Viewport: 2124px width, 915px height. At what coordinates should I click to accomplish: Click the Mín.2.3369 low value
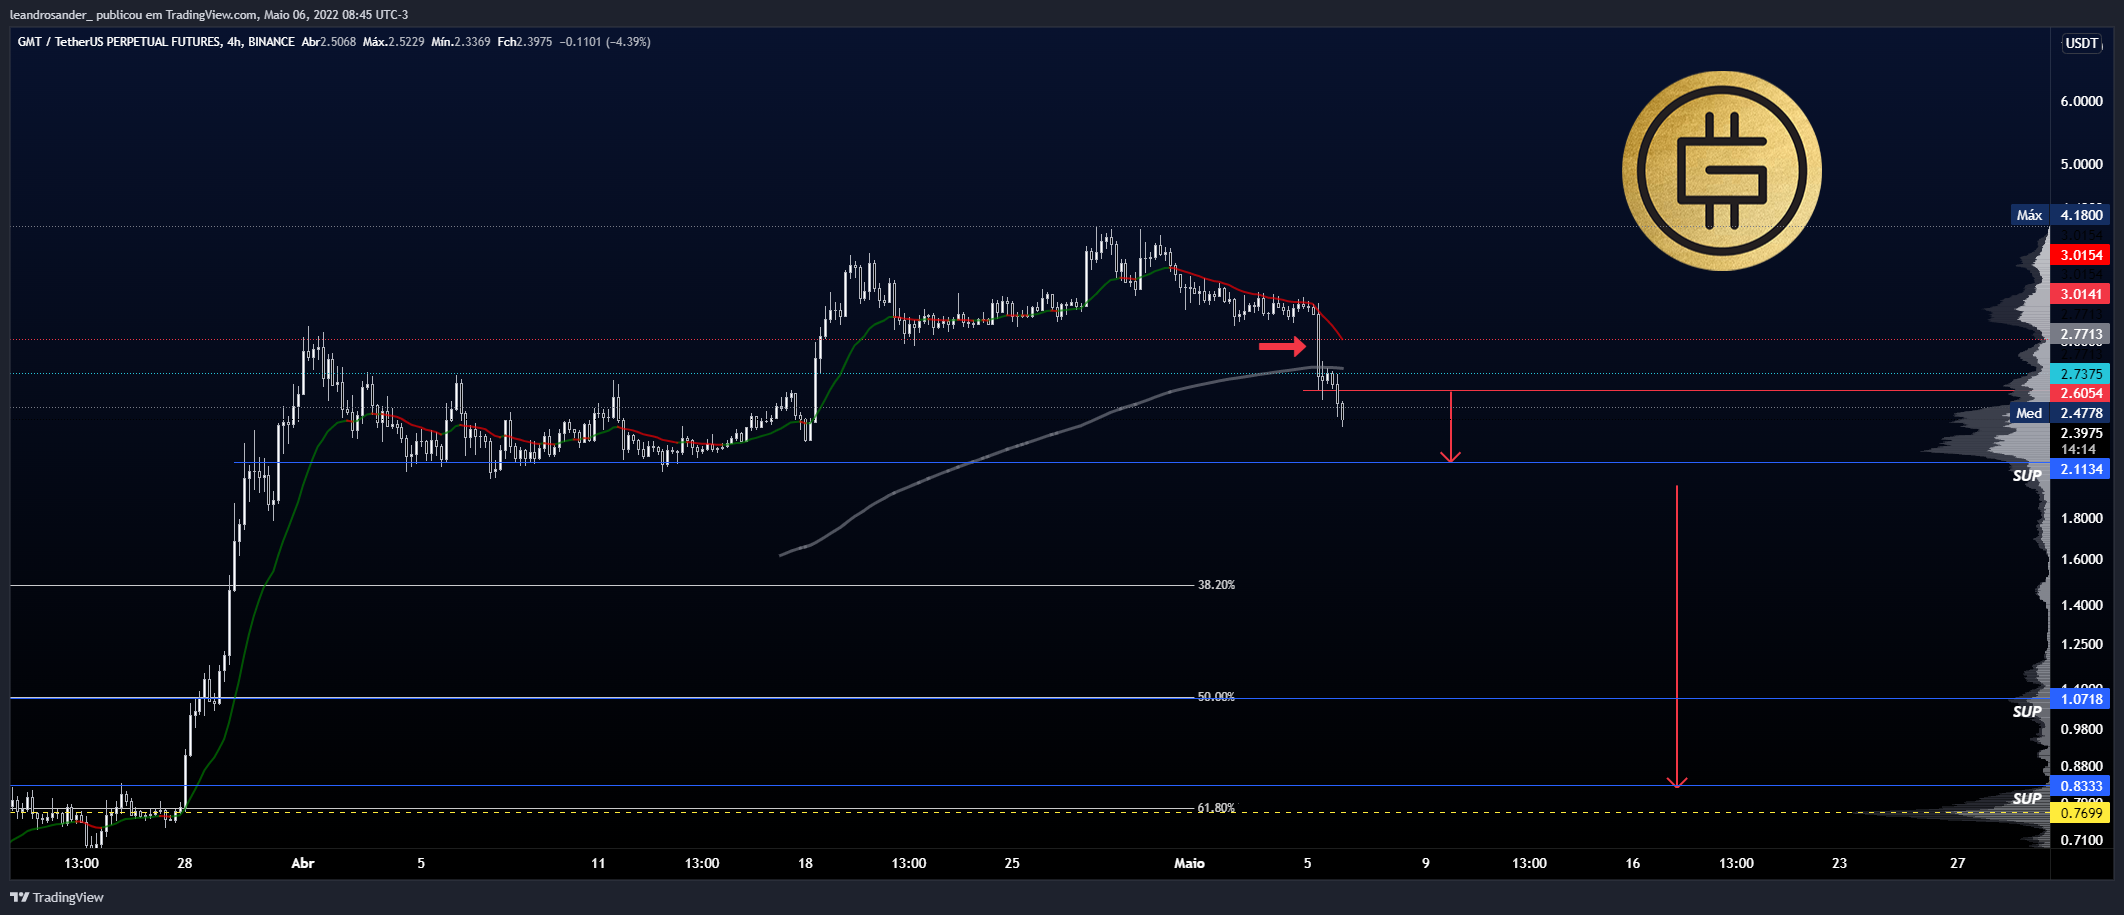tap(461, 42)
